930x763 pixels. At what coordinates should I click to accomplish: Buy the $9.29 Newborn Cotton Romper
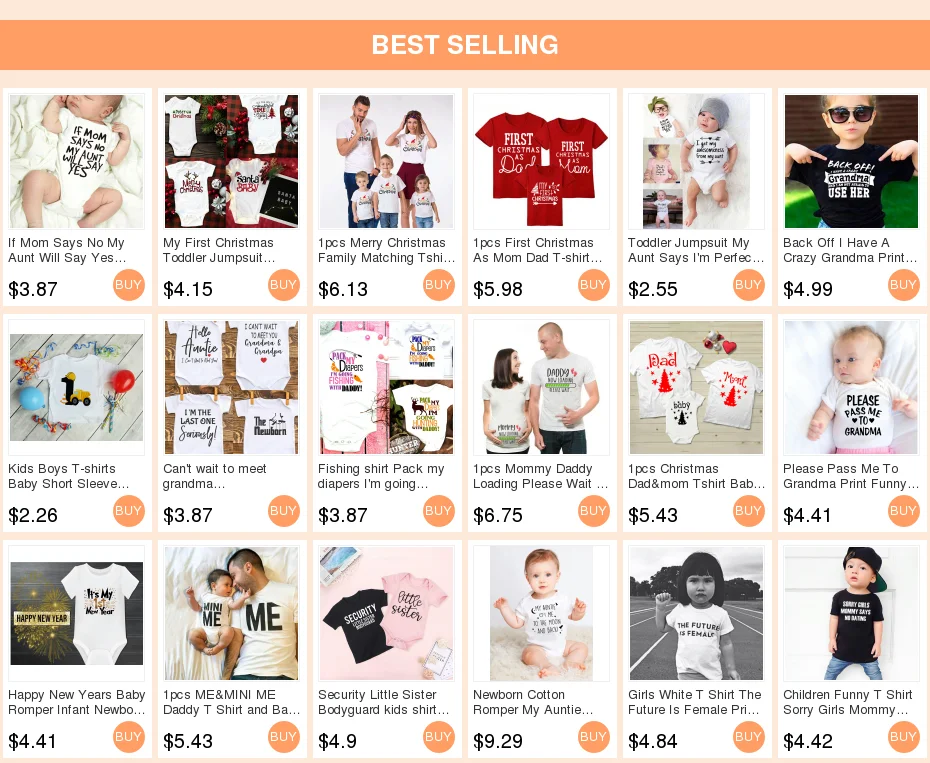(x=594, y=737)
